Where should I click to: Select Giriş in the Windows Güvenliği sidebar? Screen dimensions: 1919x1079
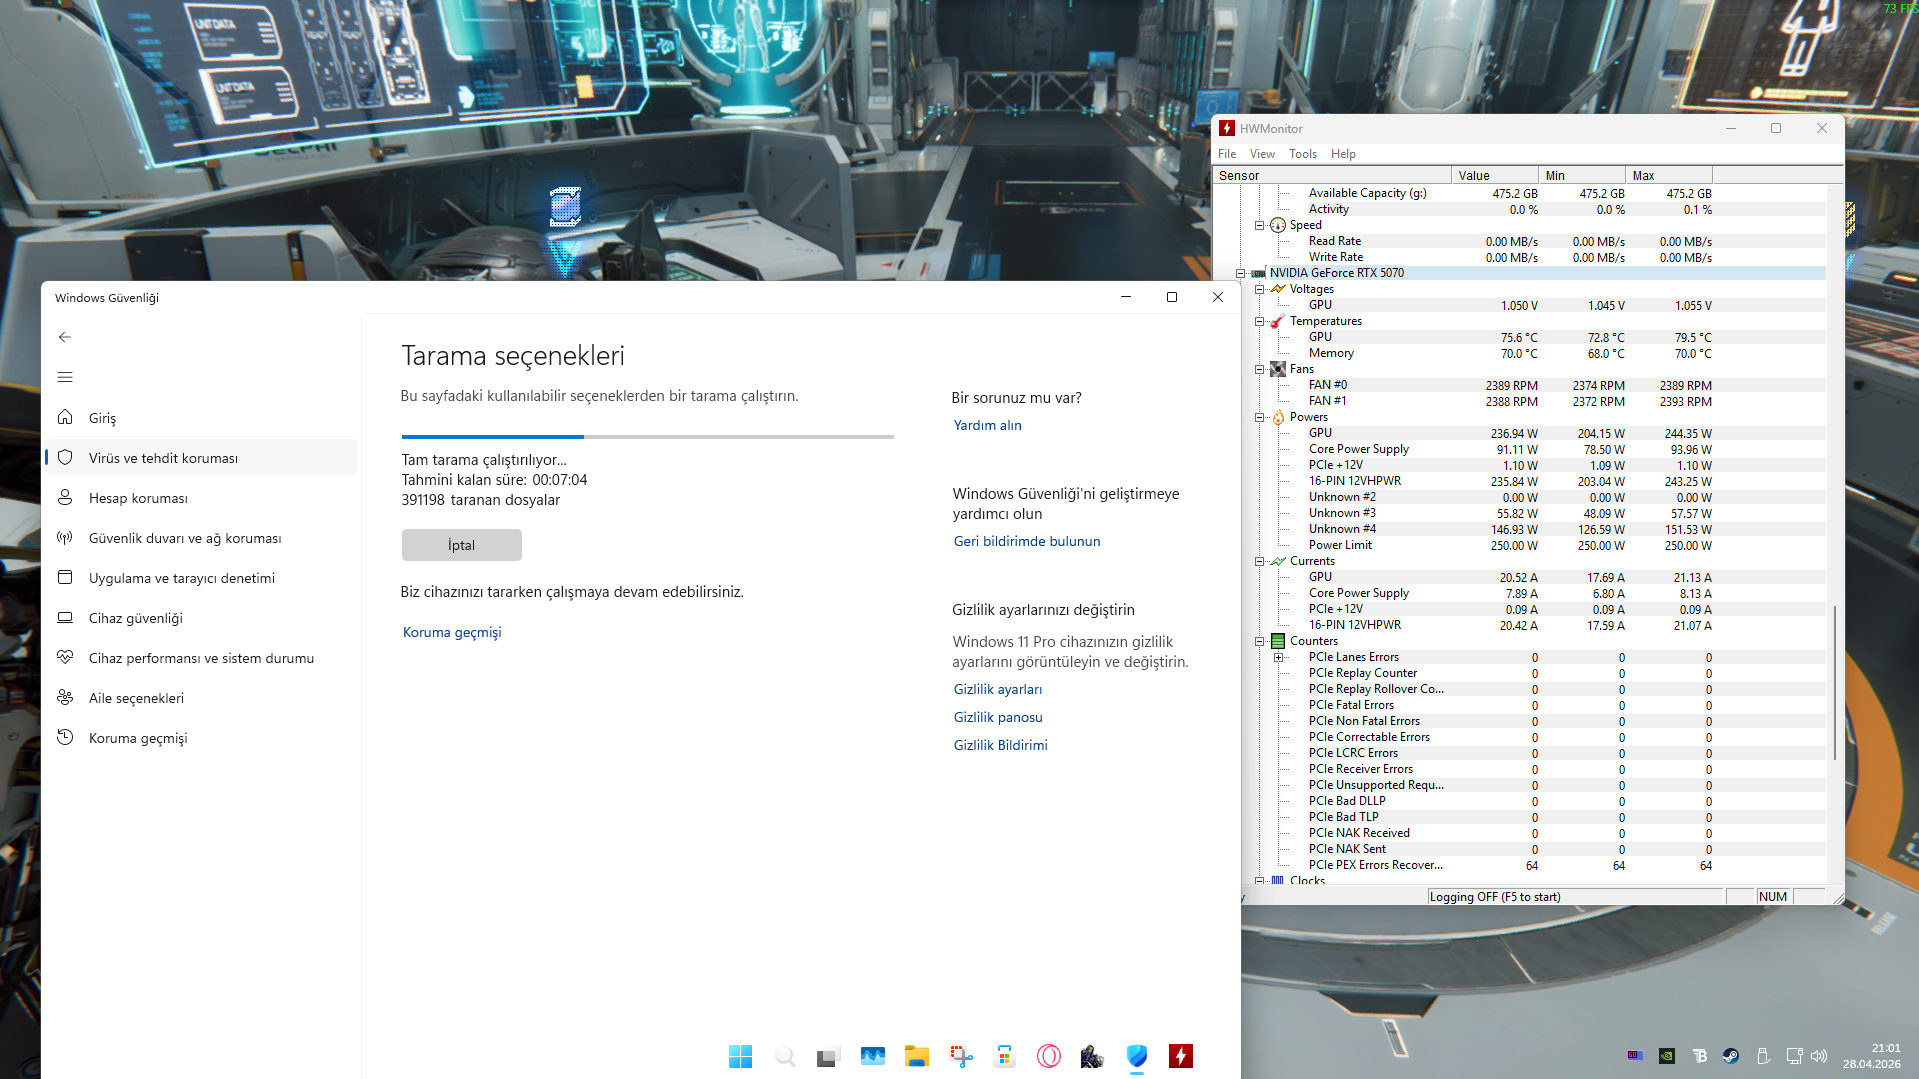pyautogui.click(x=201, y=417)
